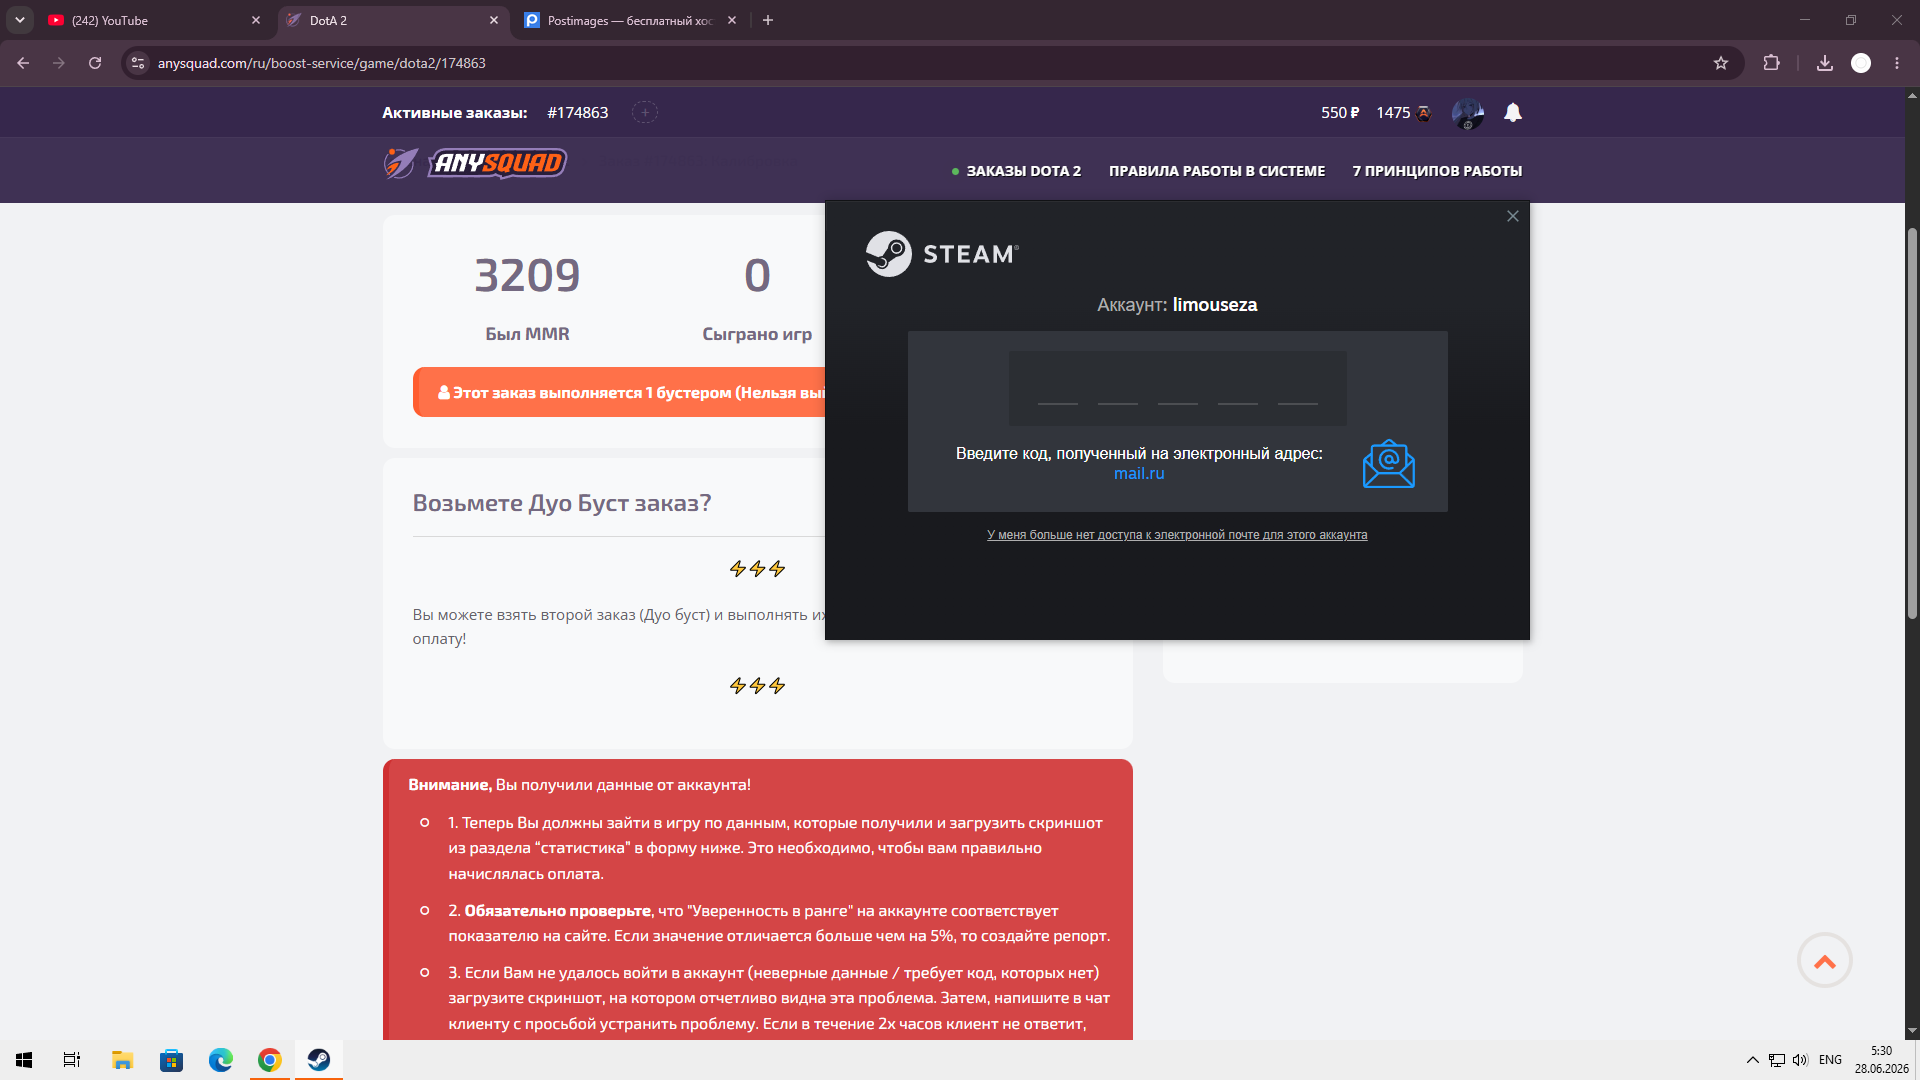The width and height of the screenshot is (1920, 1080).
Task: Open network settings in system tray
Action: (x=1777, y=1060)
